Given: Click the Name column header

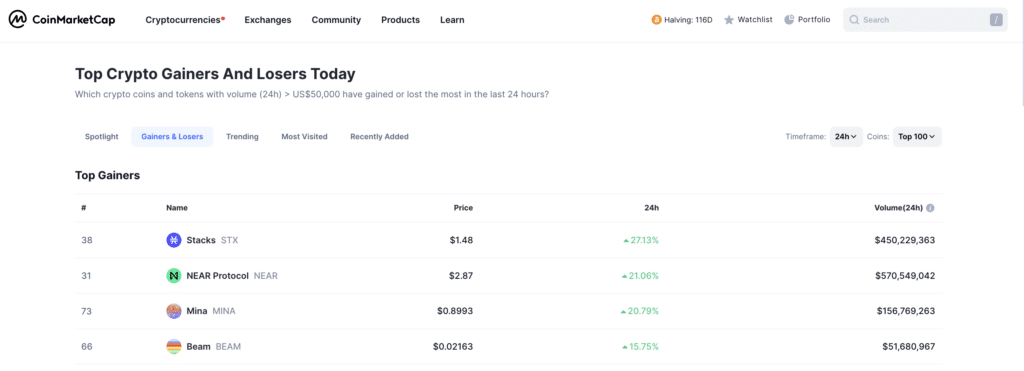Looking at the screenshot, I should click(177, 208).
